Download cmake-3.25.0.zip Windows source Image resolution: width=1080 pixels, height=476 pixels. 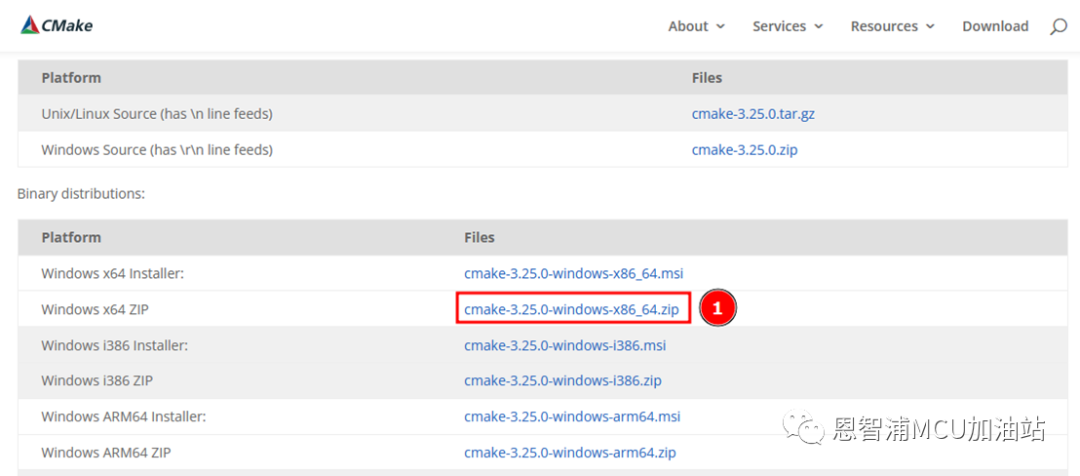(x=745, y=149)
